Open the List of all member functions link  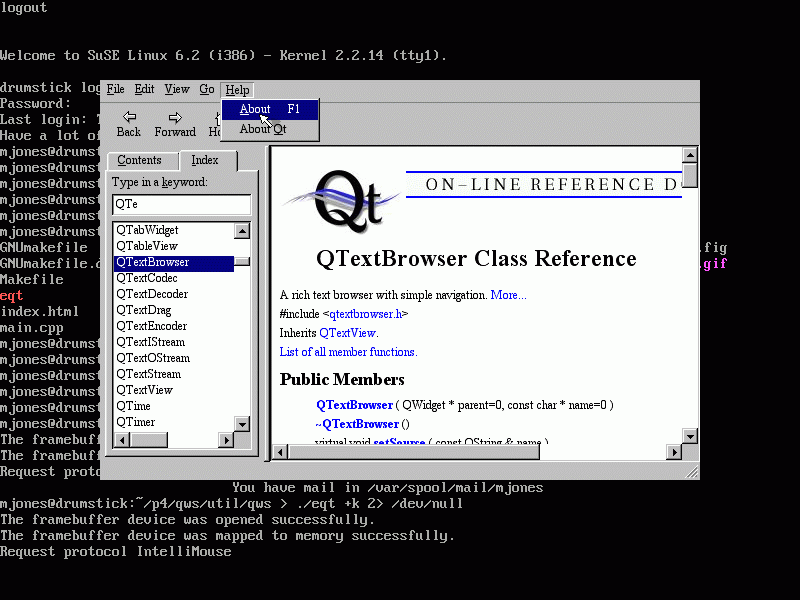348,352
